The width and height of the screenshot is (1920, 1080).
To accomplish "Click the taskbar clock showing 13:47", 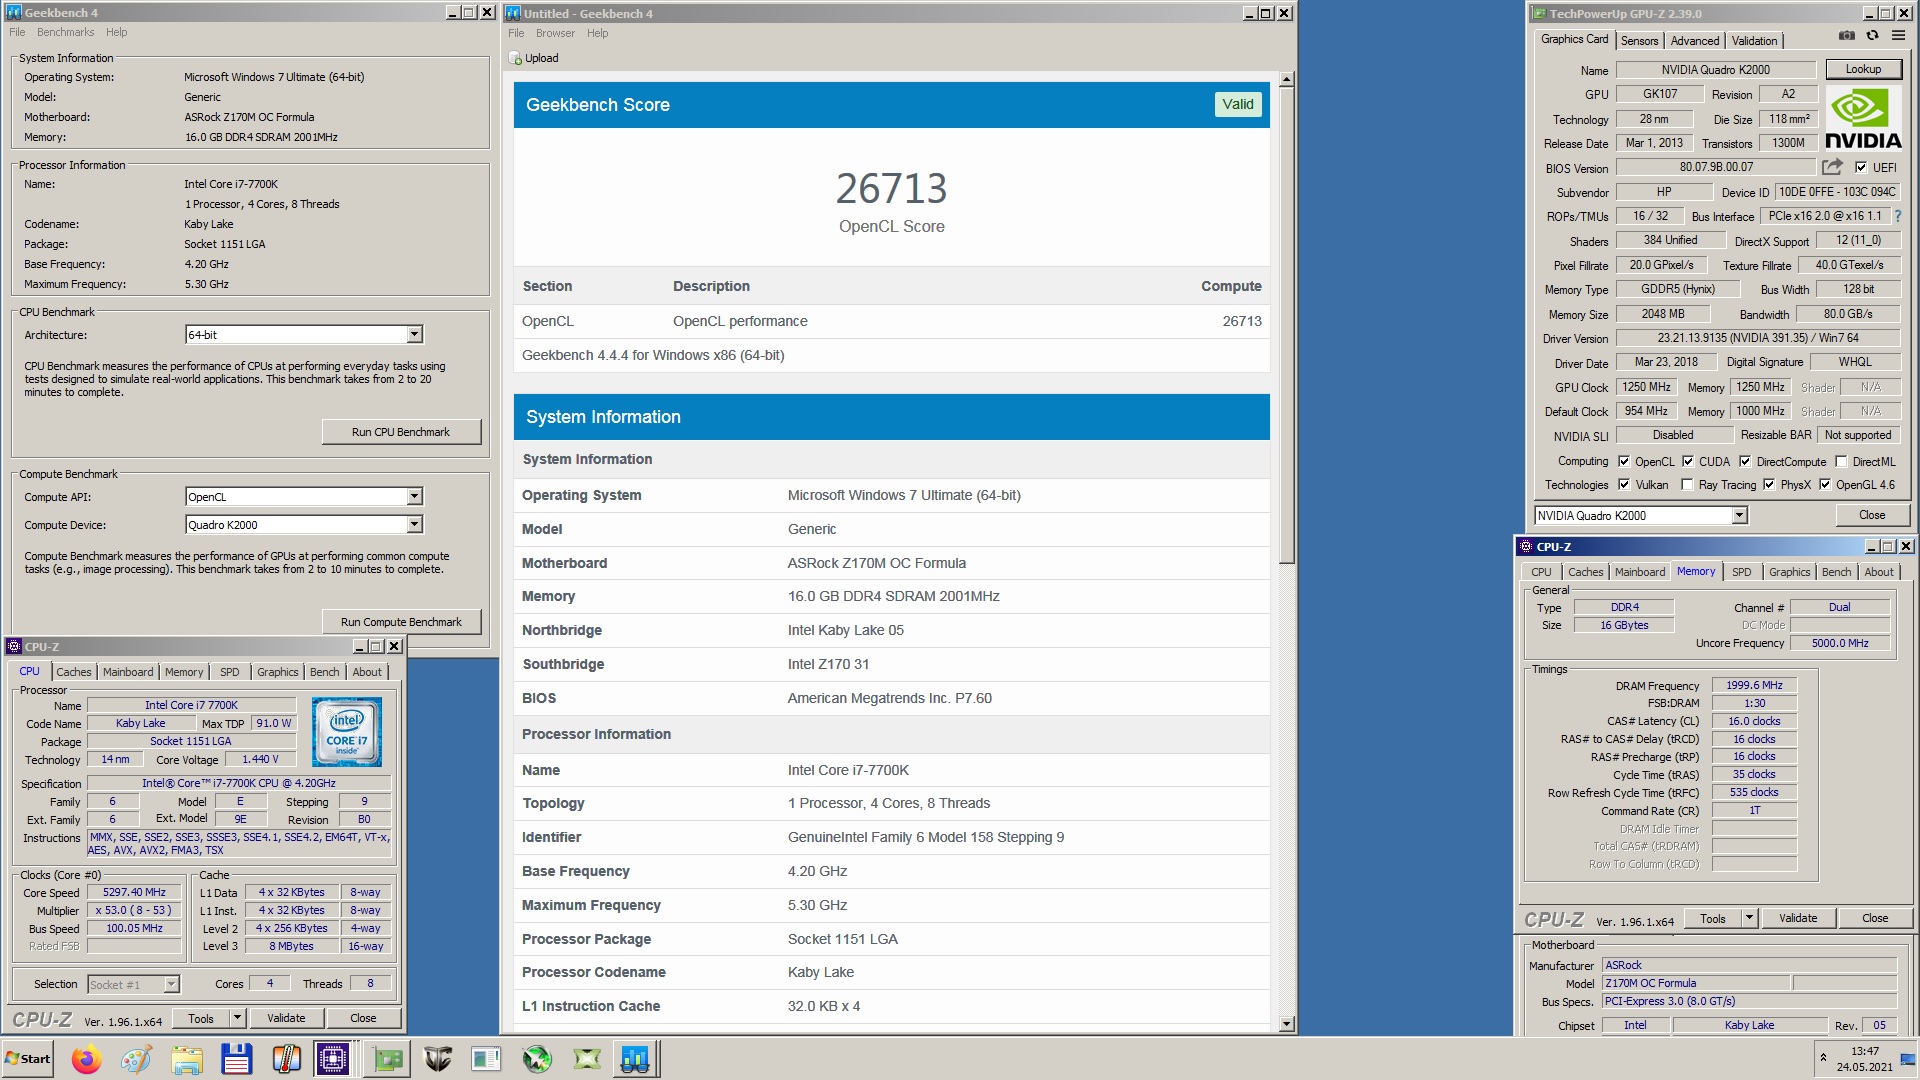I will coord(1864,1051).
